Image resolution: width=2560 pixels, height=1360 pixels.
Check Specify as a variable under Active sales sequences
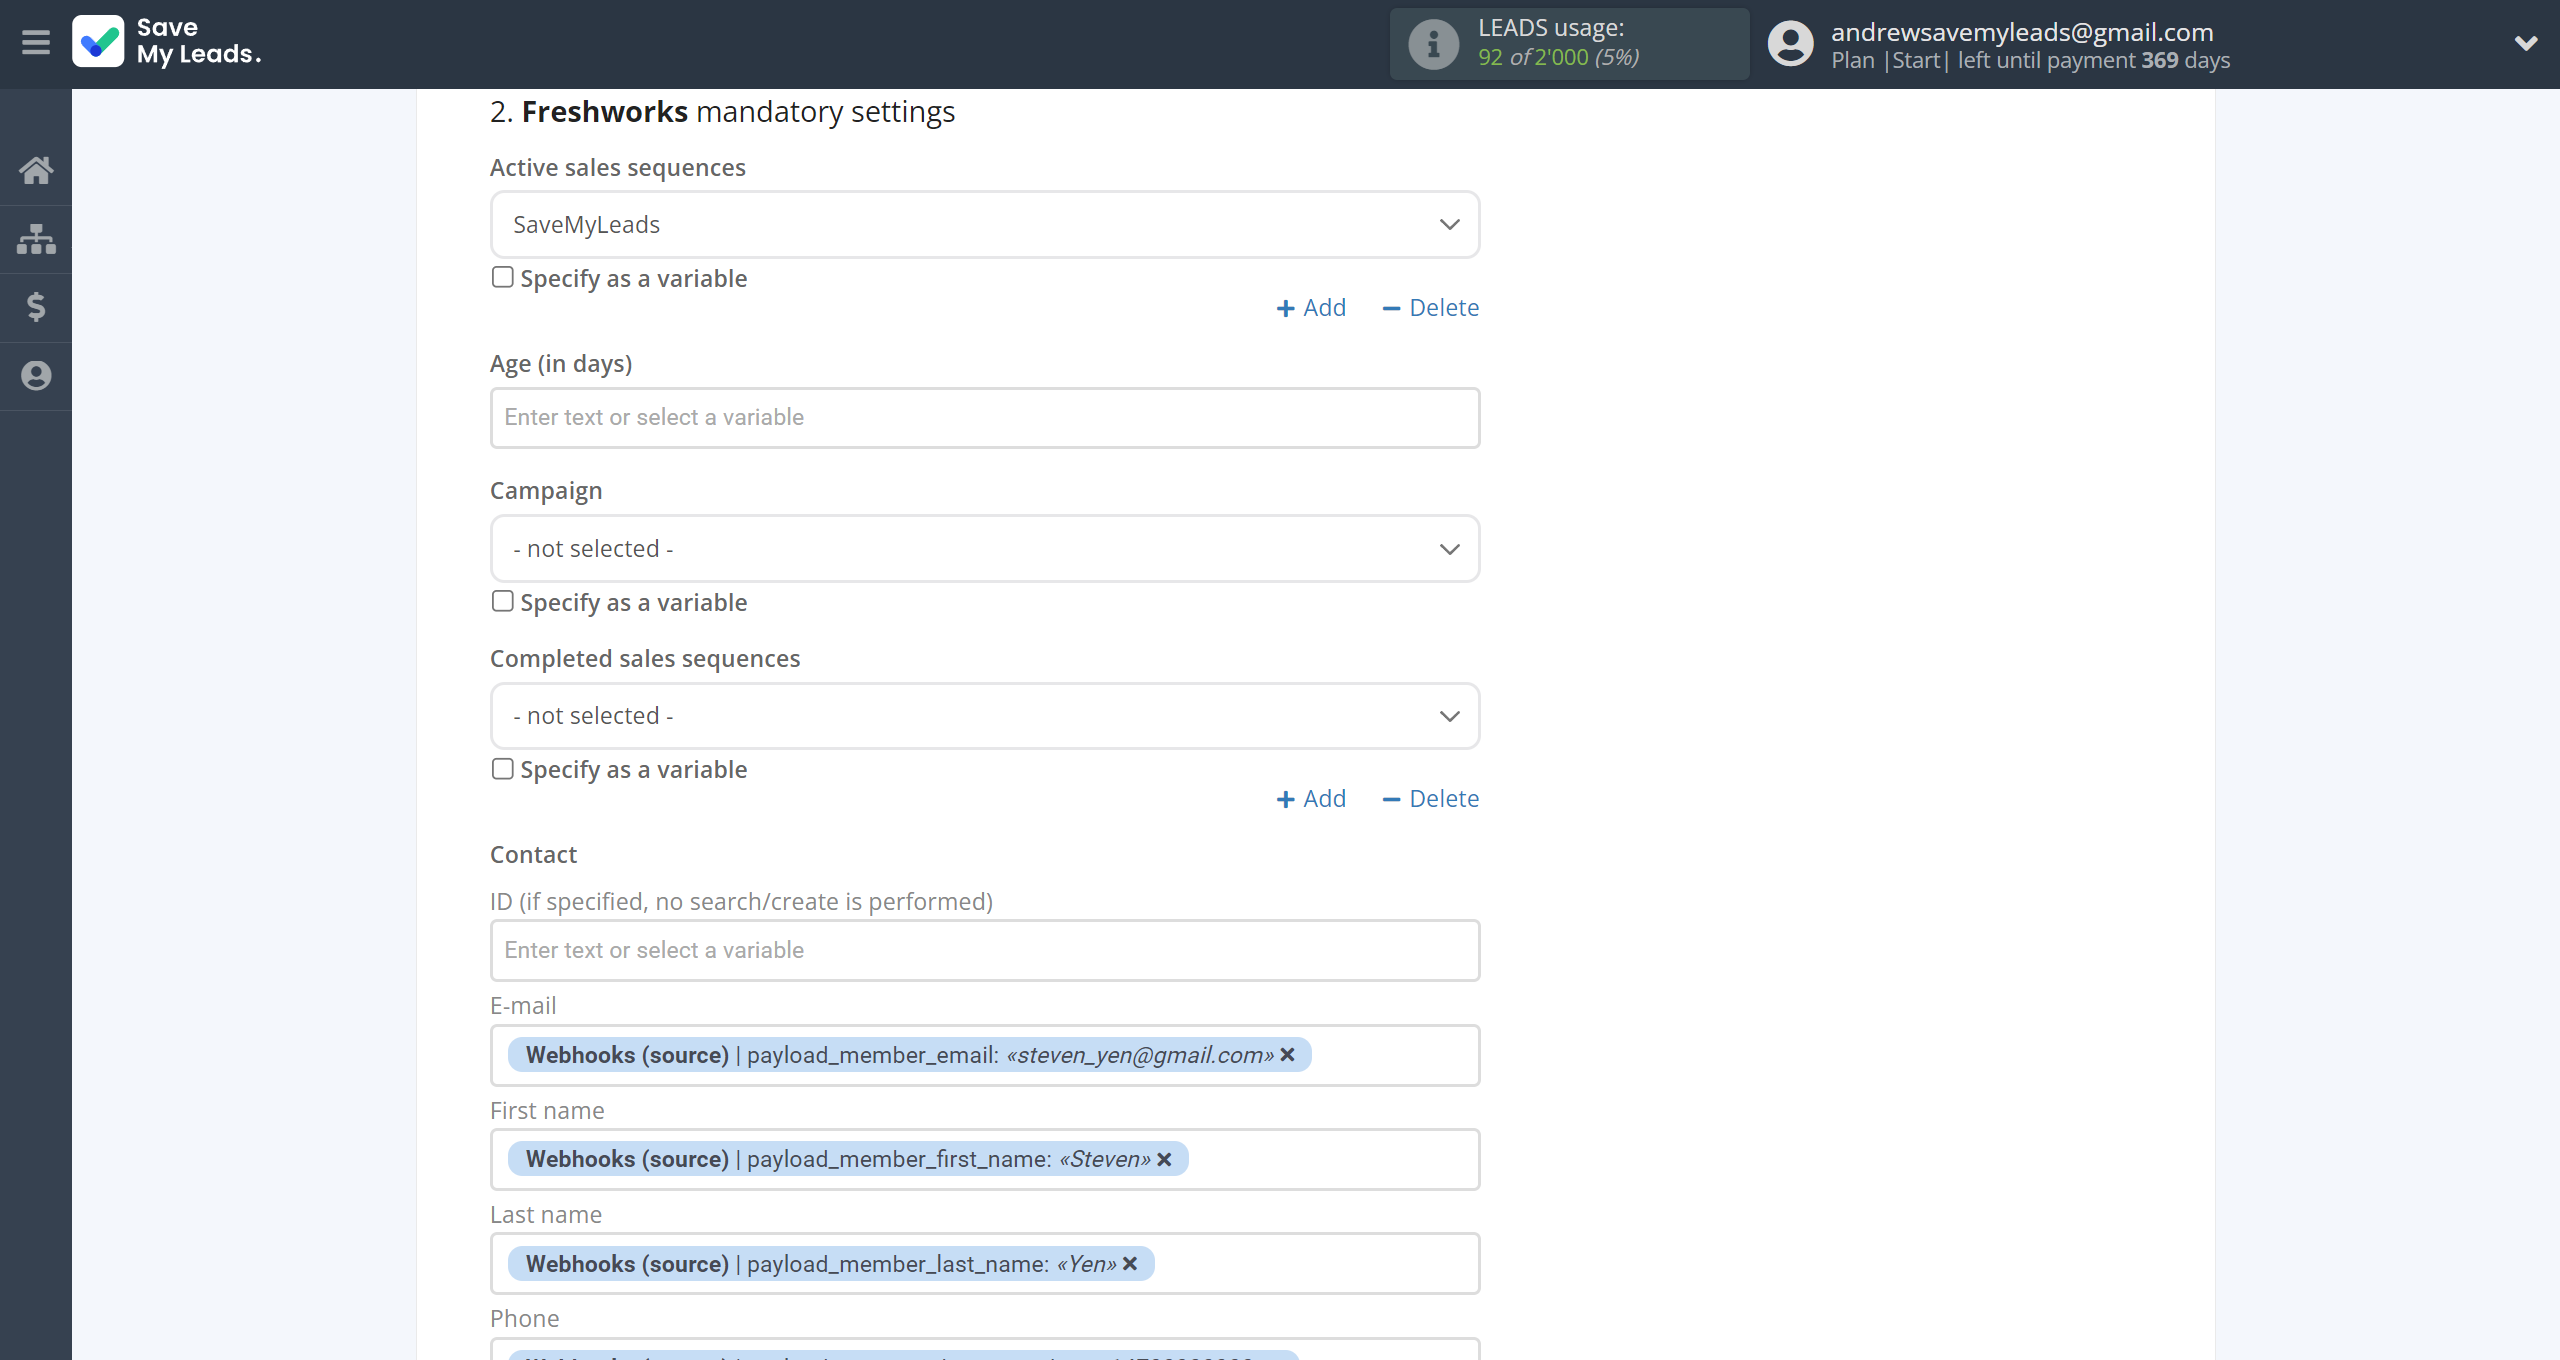coord(502,277)
